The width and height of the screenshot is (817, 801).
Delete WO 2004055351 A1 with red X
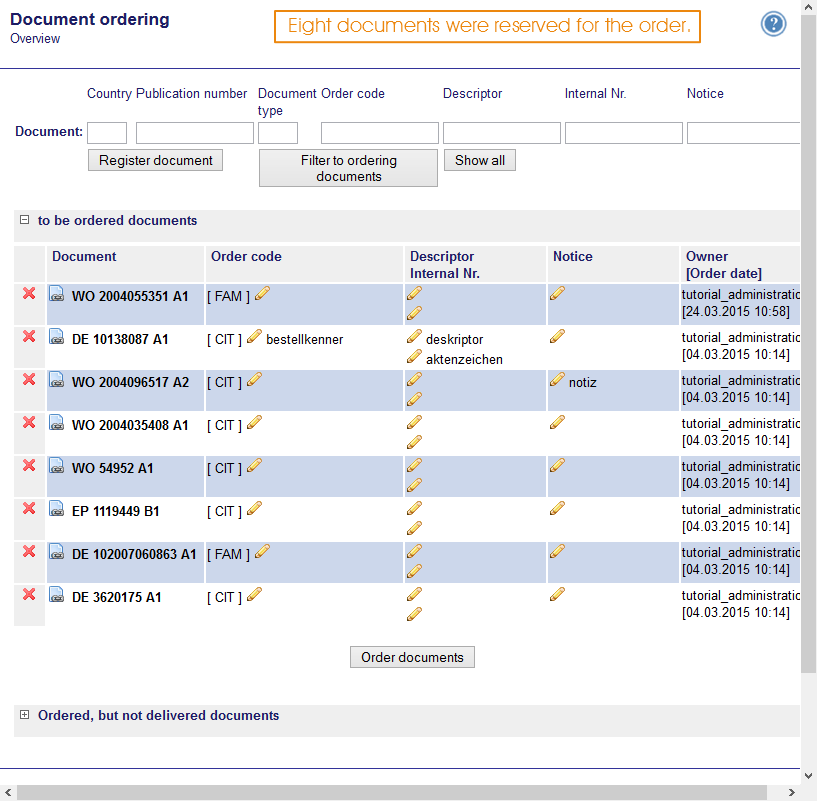point(29,293)
